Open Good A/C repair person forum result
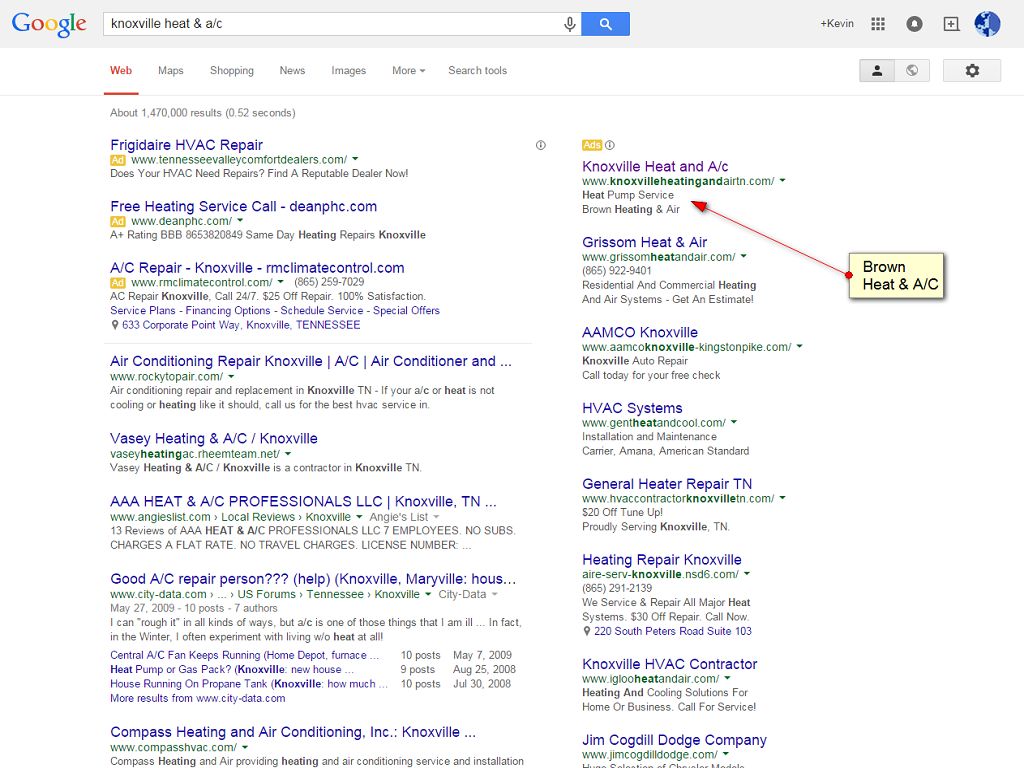Screen dimensions: 1024x768 313,579
